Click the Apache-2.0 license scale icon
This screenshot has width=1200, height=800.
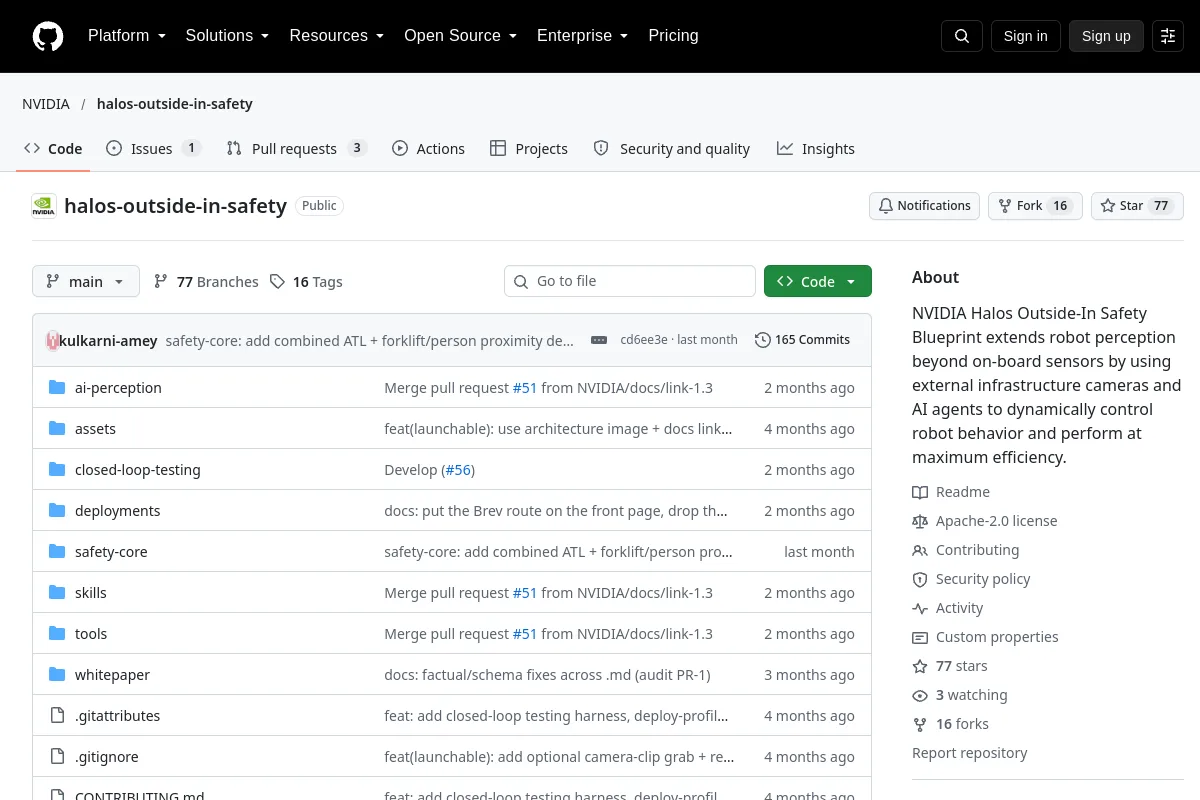(920, 521)
